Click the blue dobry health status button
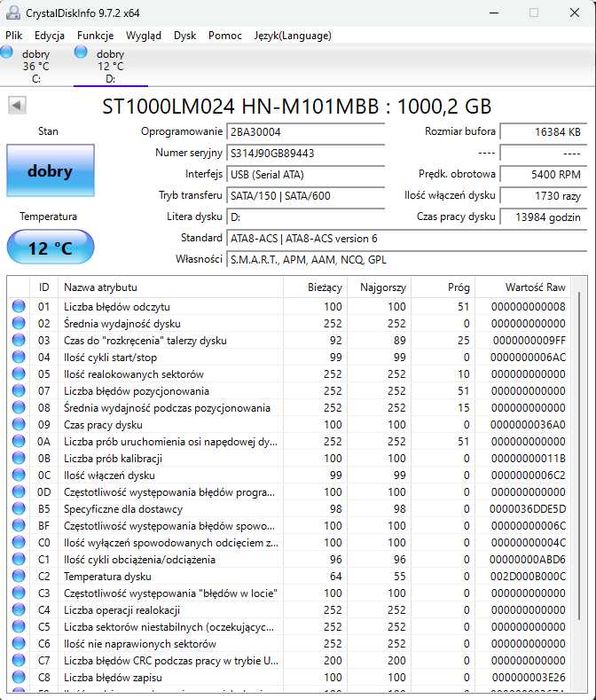596x700 pixels. click(x=50, y=170)
